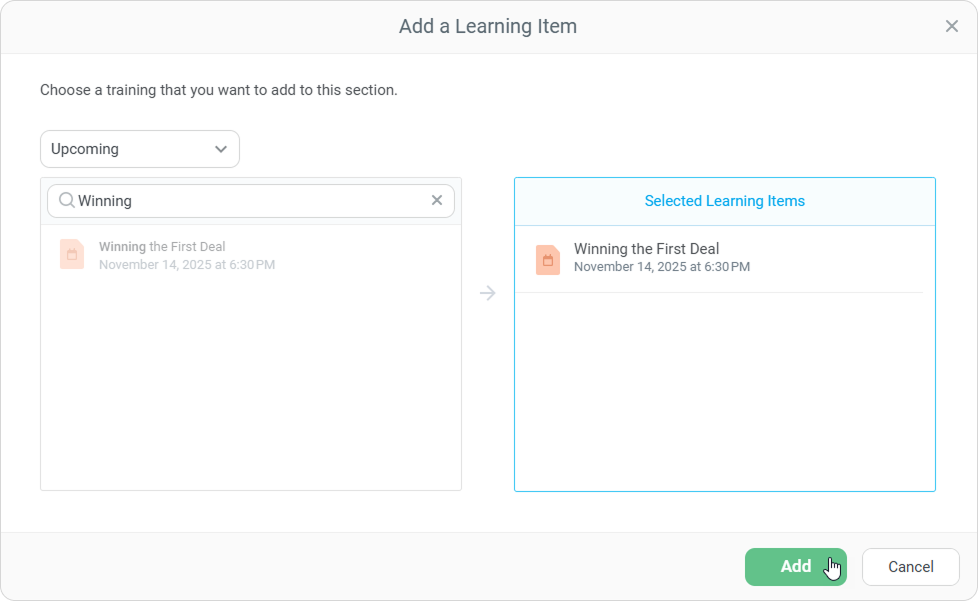
Task: Cancel adding the learning item
Action: pyautogui.click(x=910, y=567)
